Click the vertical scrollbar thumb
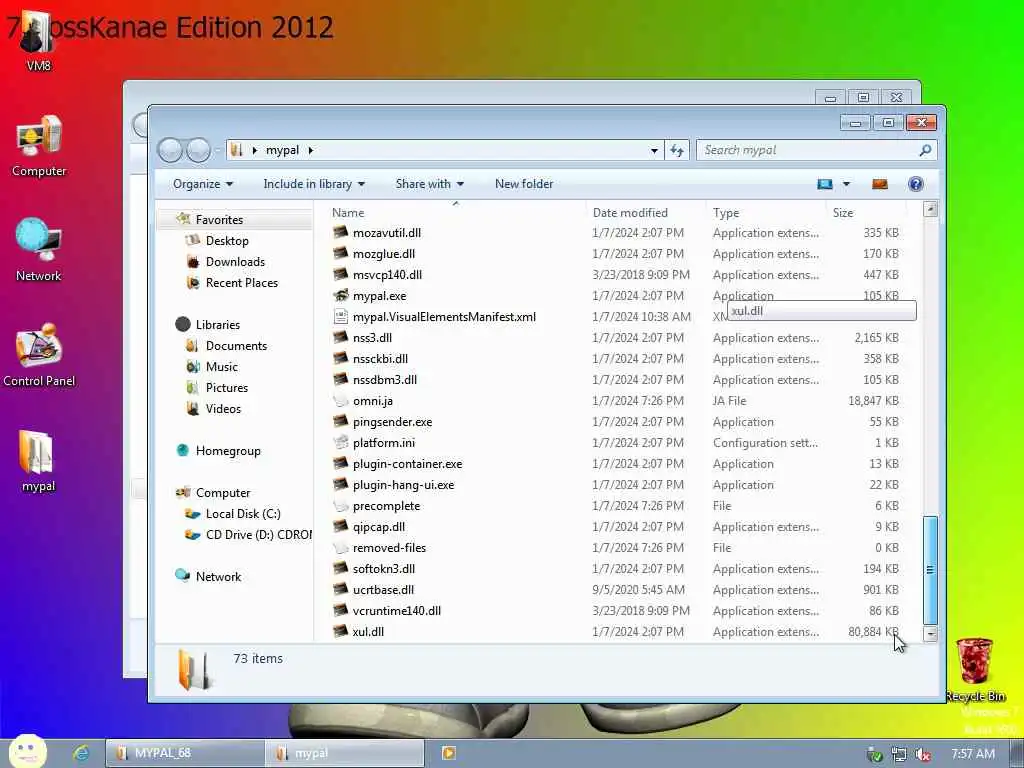The image size is (1024, 768). pyautogui.click(x=931, y=570)
